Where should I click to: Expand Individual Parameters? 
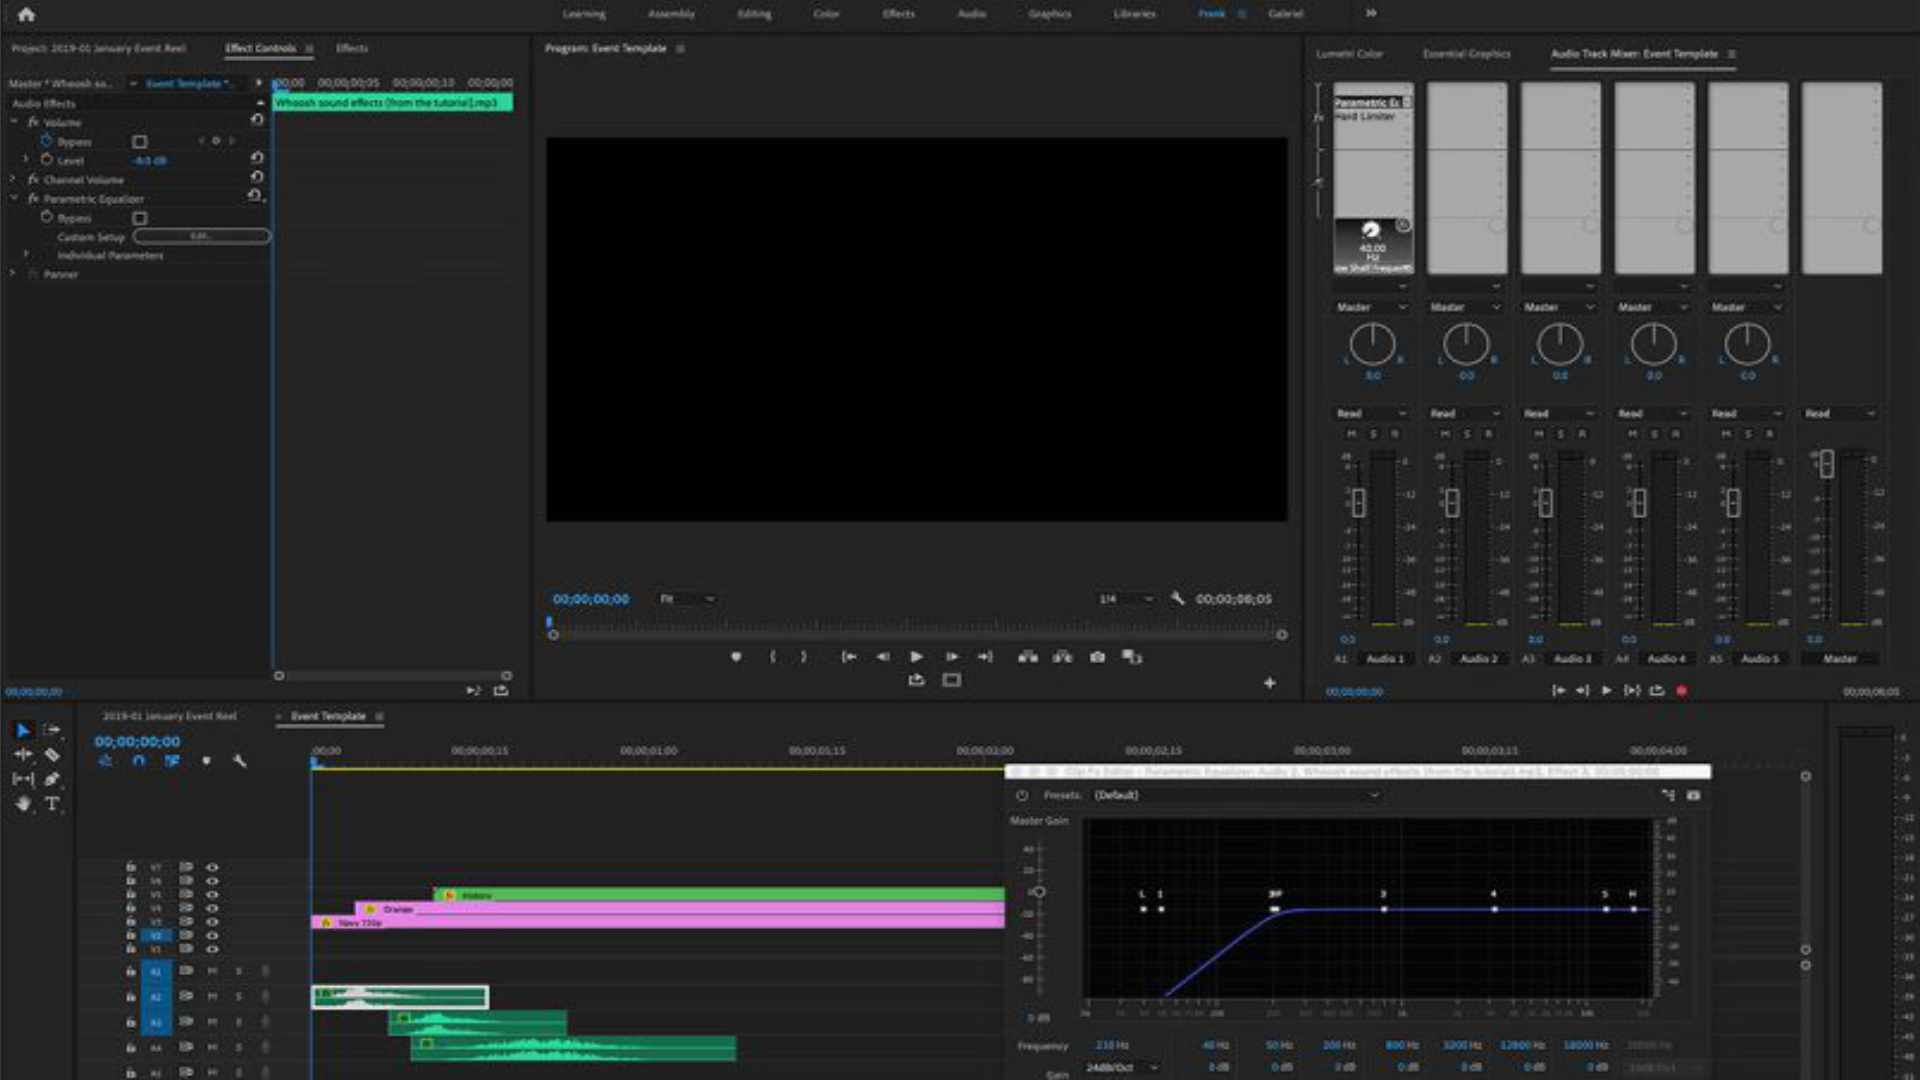pyautogui.click(x=26, y=255)
